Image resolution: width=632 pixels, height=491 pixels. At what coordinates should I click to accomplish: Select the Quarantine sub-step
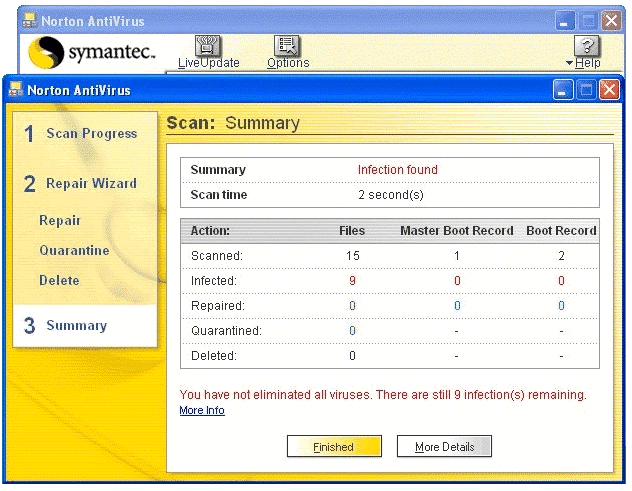(x=74, y=251)
